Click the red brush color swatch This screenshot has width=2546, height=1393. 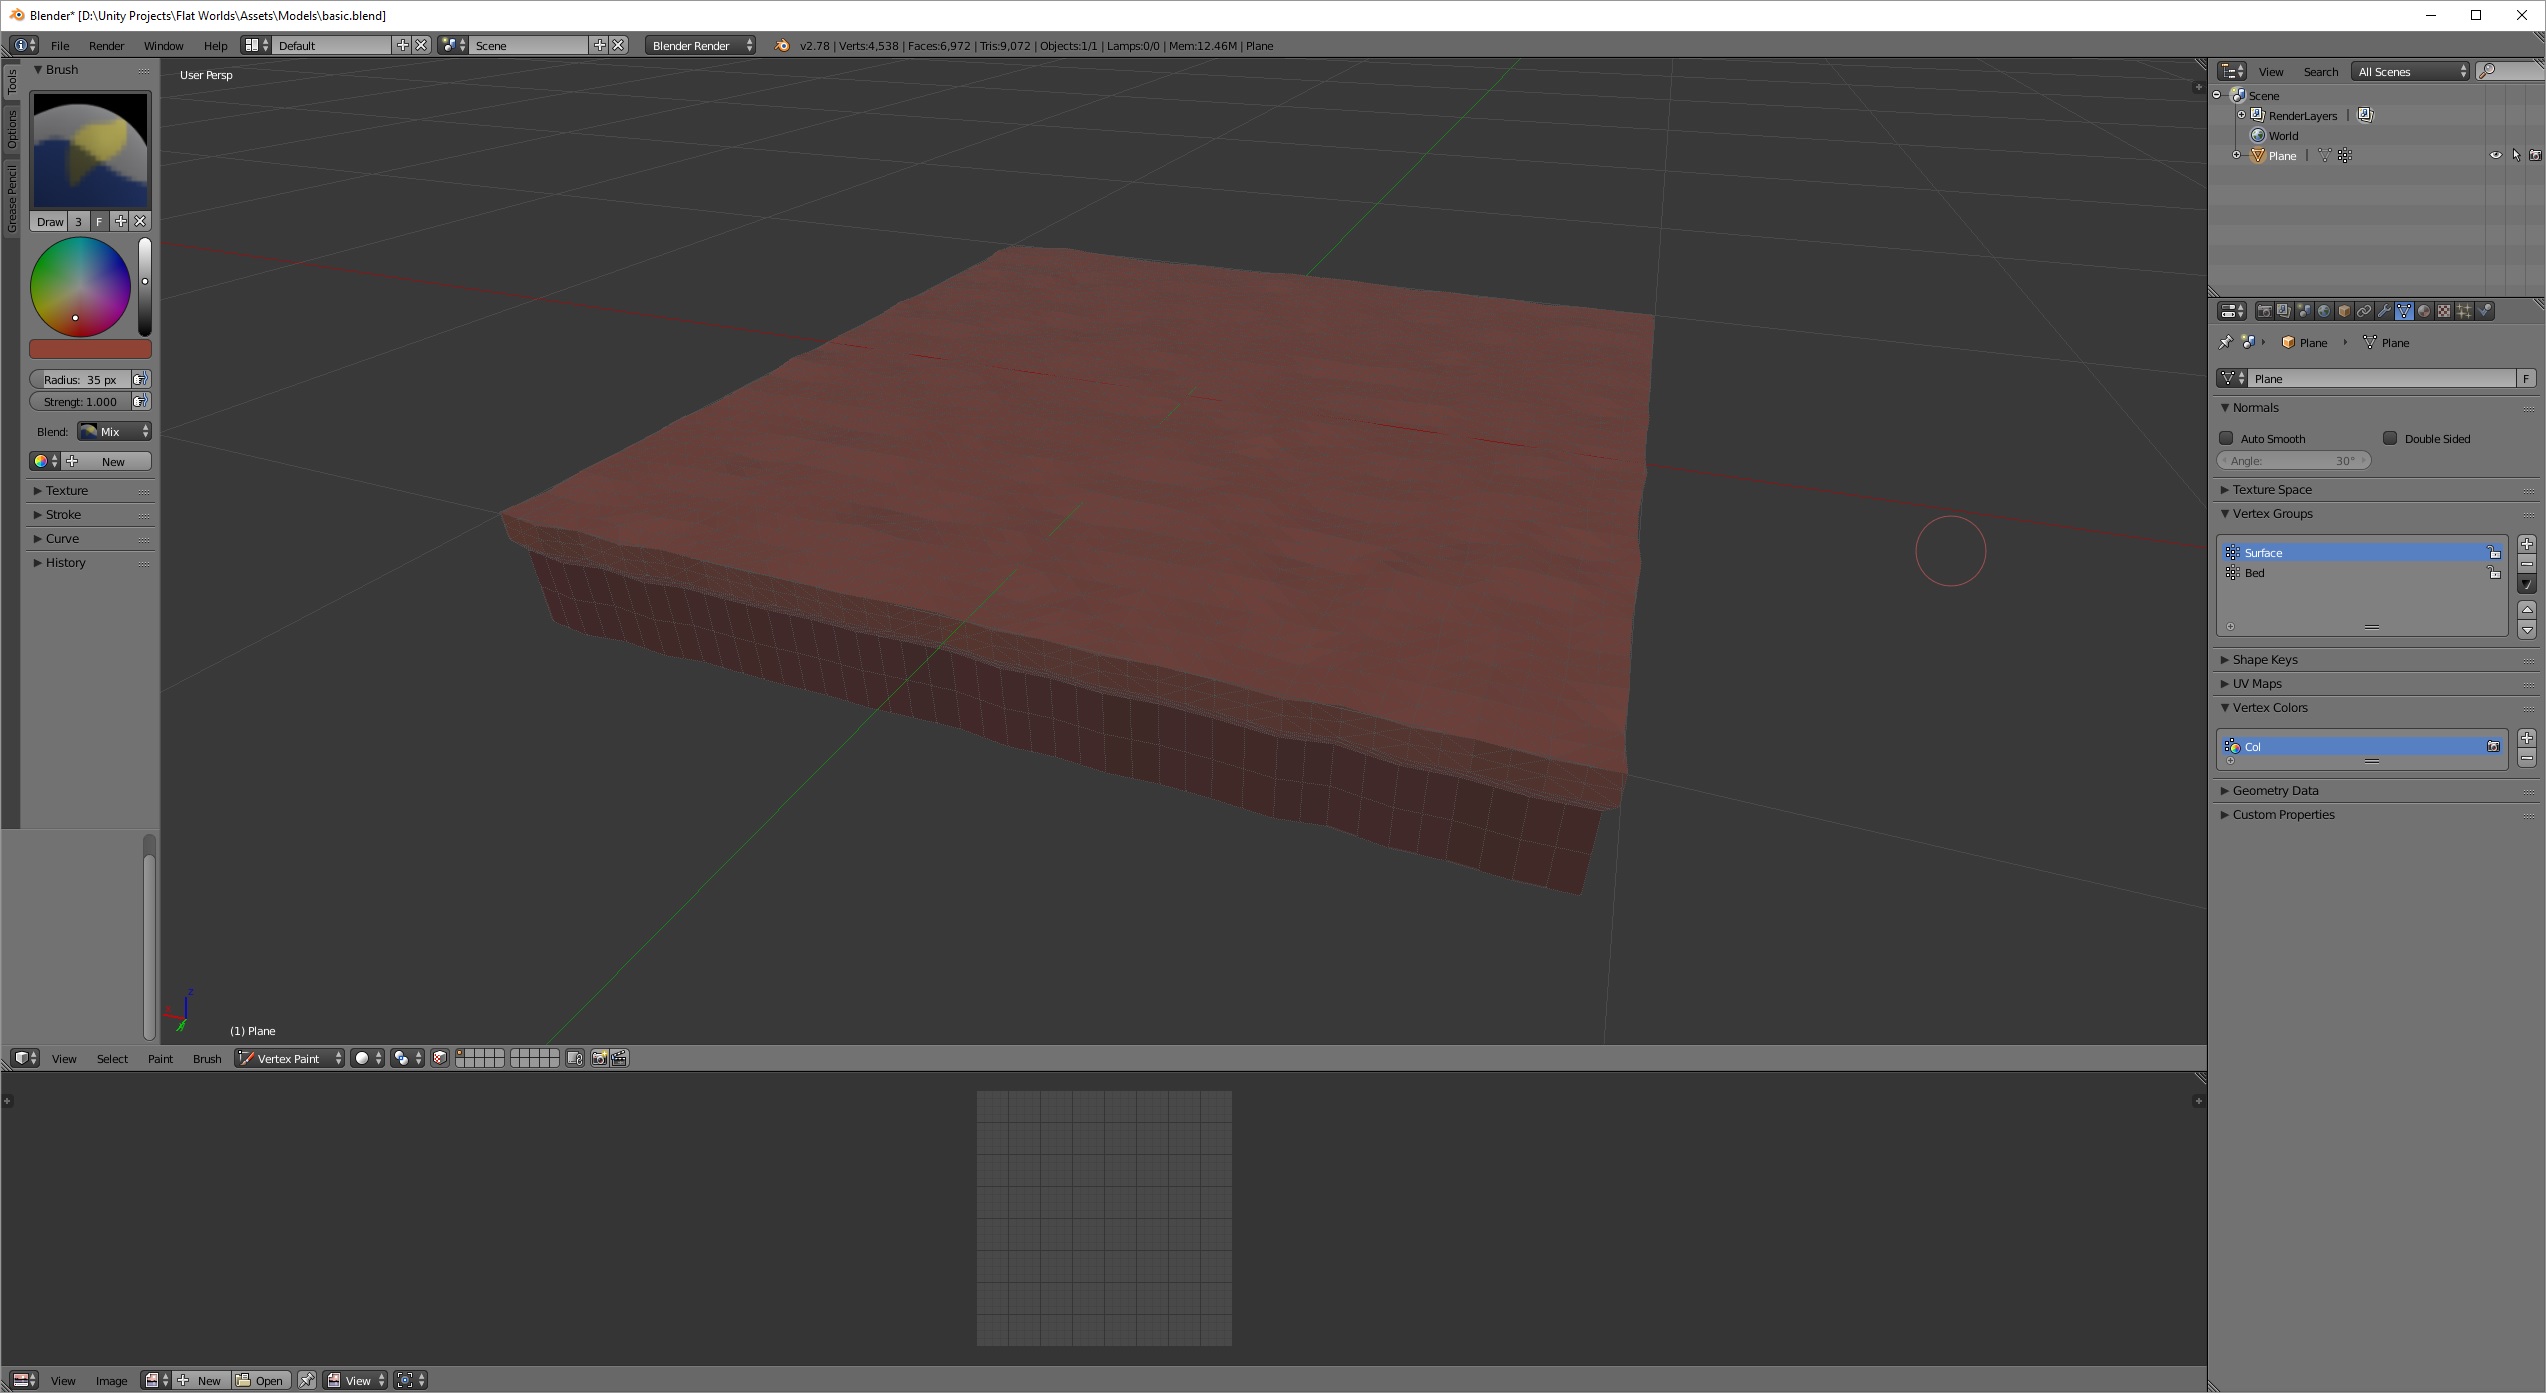pos(90,349)
